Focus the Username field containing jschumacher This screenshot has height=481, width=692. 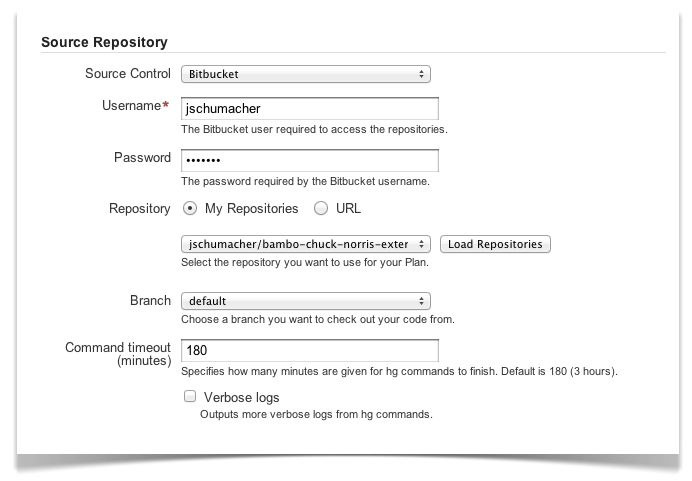pyautogui.click(x=309, y=109)
